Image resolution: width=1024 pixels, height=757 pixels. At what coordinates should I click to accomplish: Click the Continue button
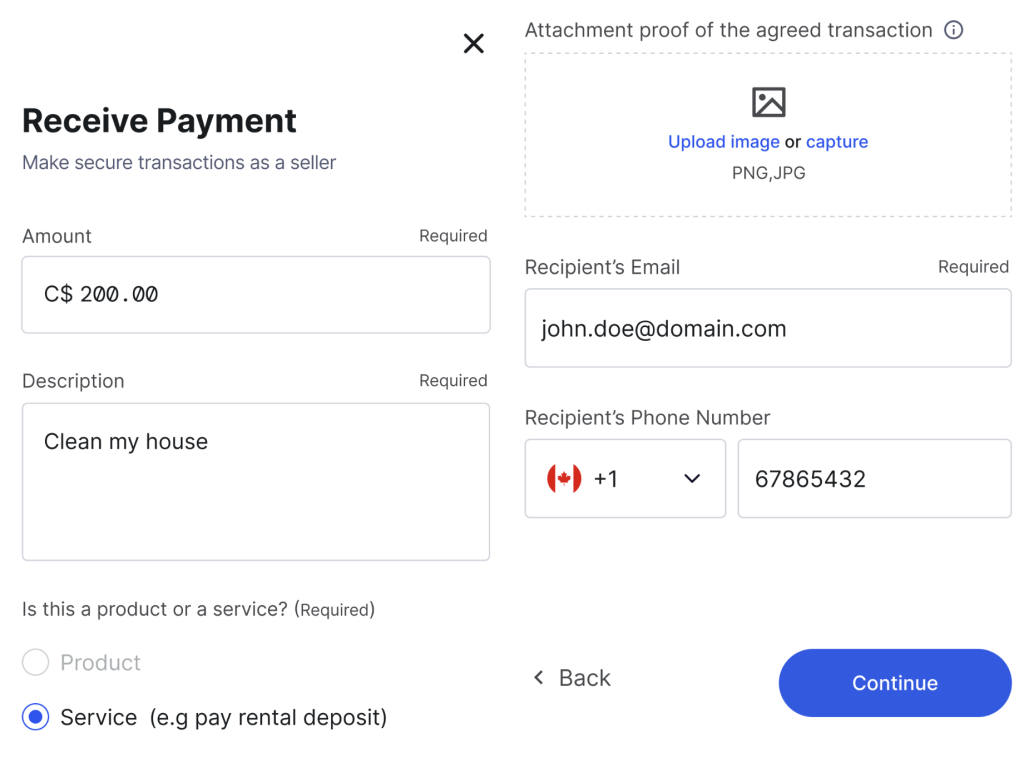[x=895, y=683]
